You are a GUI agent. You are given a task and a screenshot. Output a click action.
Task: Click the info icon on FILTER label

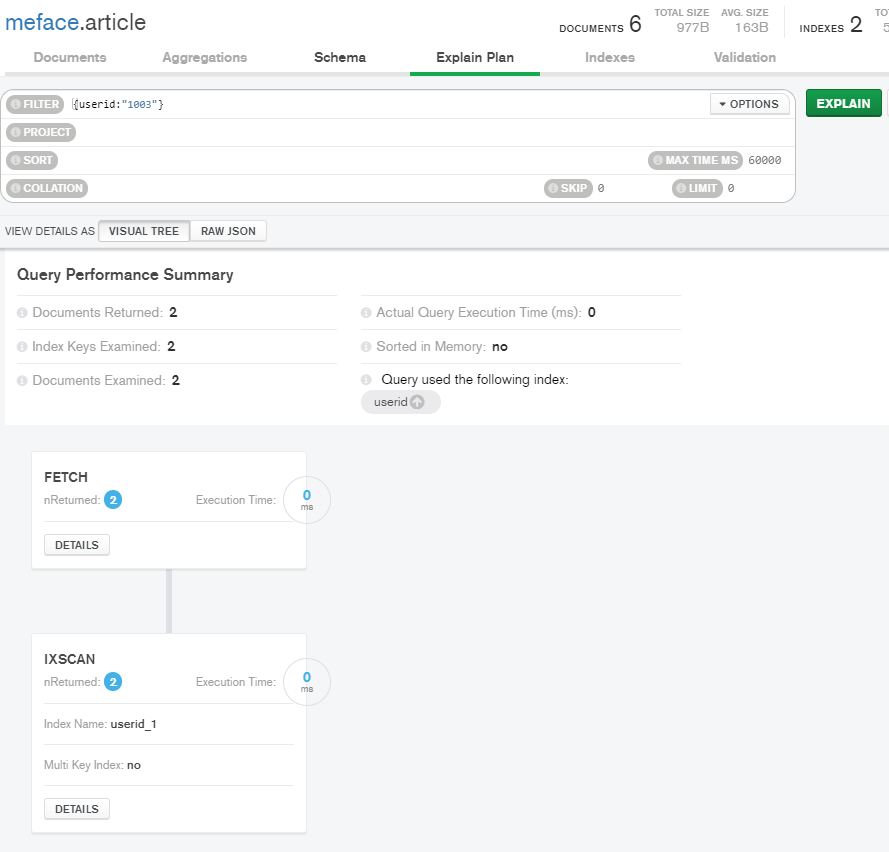point(15,104)
